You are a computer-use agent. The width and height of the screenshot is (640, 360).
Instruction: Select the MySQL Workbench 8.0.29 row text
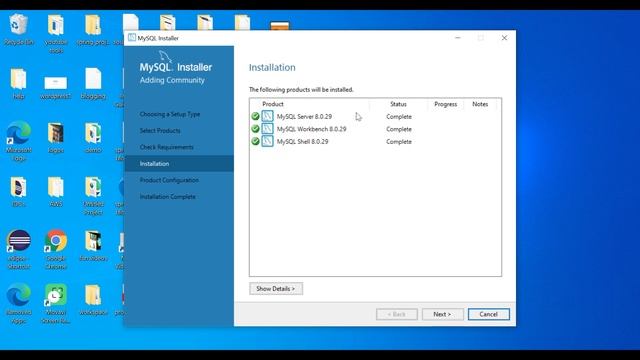coord(311,129)
